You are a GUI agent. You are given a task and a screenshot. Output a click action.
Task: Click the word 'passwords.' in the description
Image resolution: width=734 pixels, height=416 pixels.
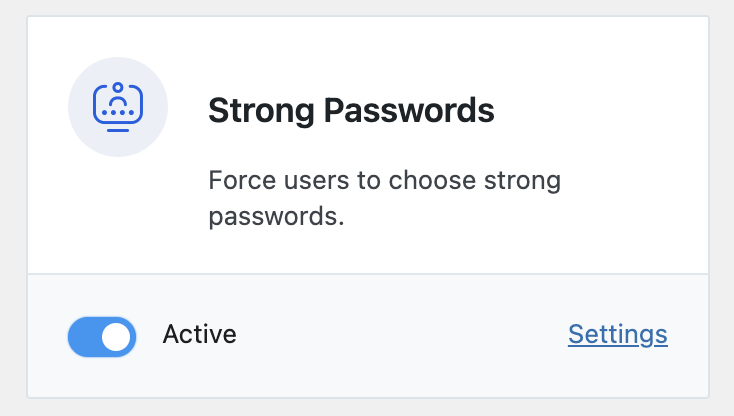[276, 217]
